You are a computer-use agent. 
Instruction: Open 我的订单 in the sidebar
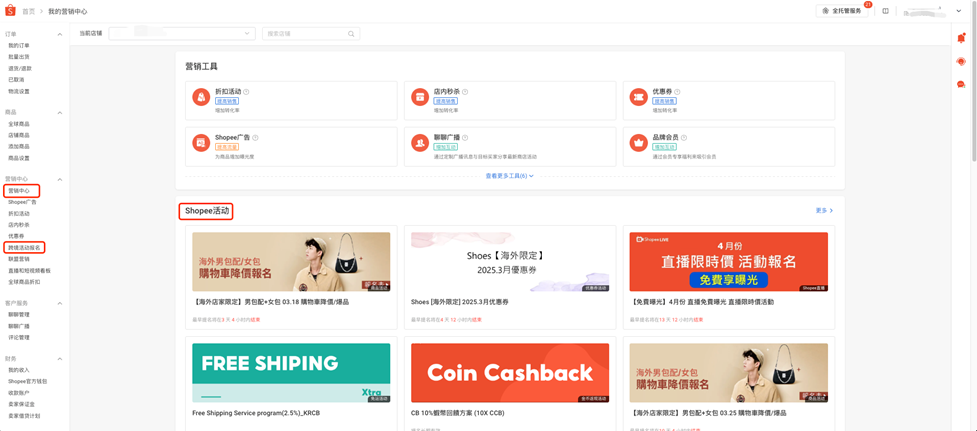19,45
